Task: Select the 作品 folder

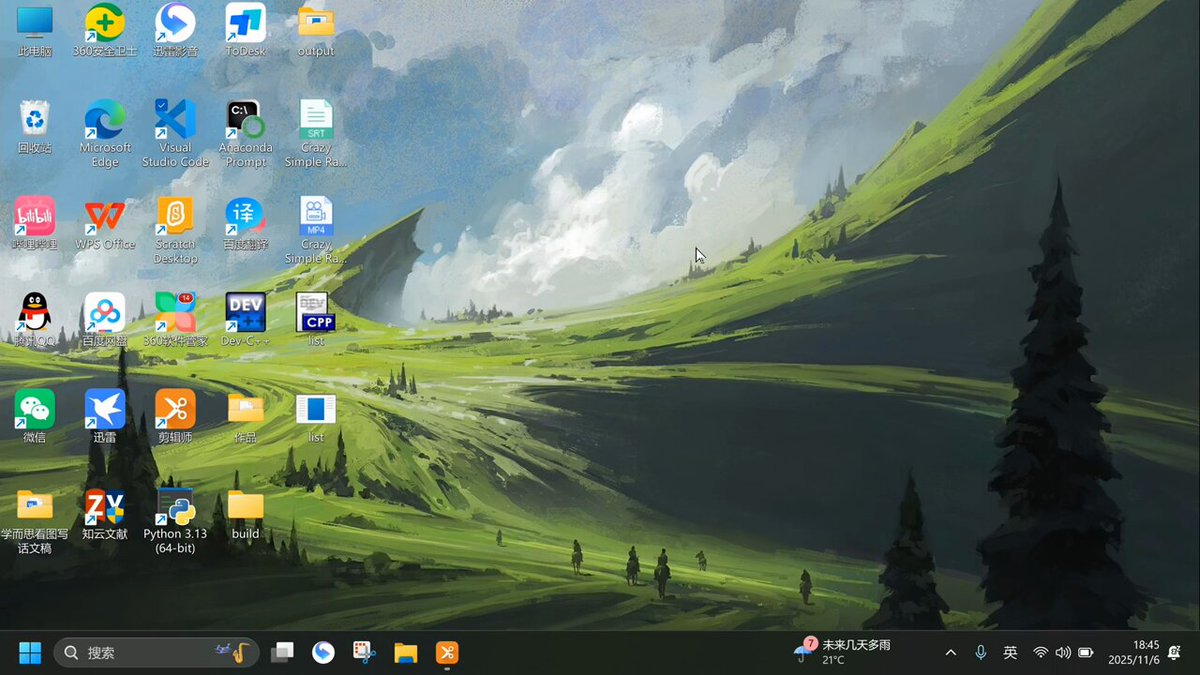Action: pos(246,416)
